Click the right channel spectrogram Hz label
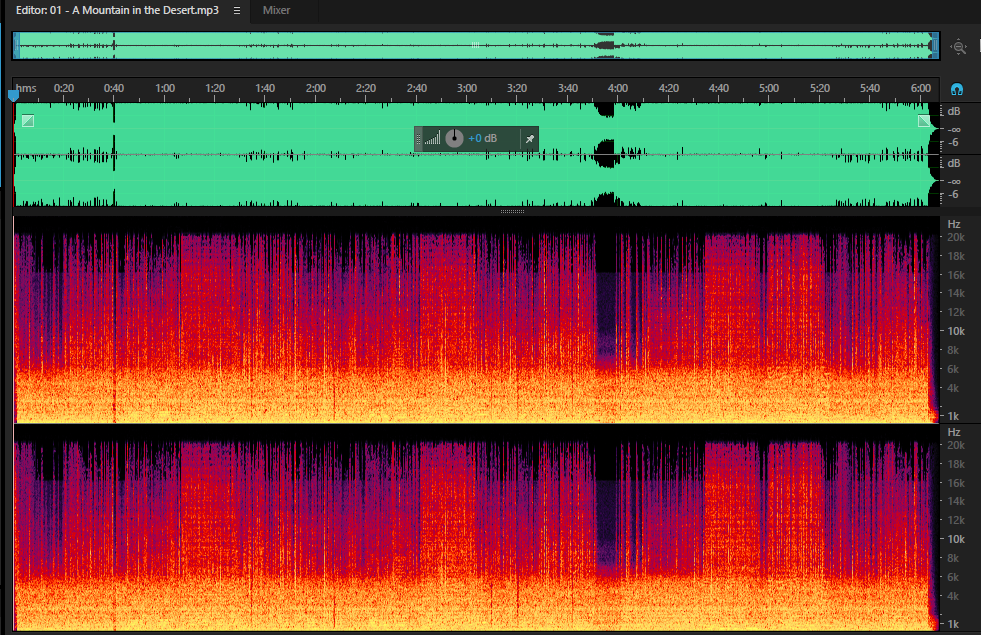 (953, 432)
